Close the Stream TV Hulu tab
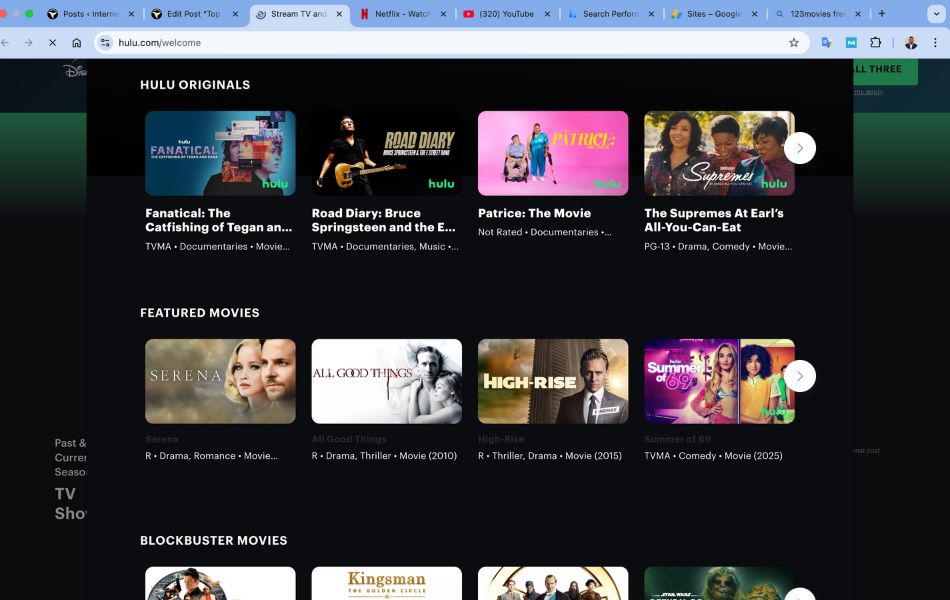Image resolution: width=950 pixels, height=600 pixels. coord(339,13)
